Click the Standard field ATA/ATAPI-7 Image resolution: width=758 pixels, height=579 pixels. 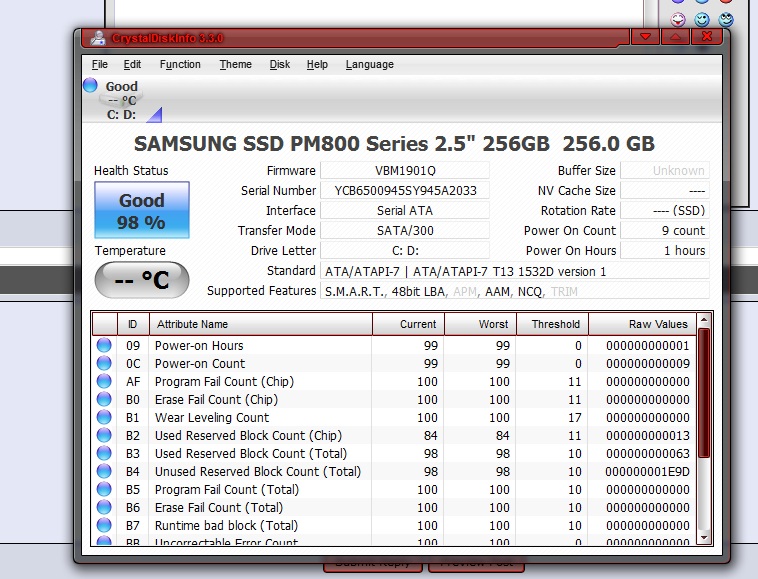(515, 271)
